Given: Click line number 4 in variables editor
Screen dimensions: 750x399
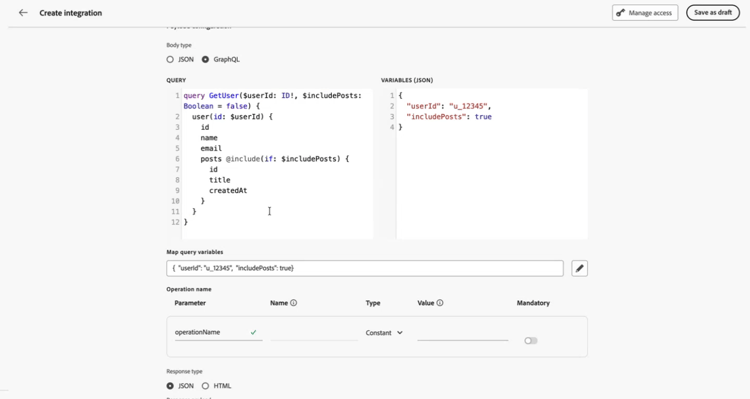Looking at the screenshot, I should click(392, 127).
